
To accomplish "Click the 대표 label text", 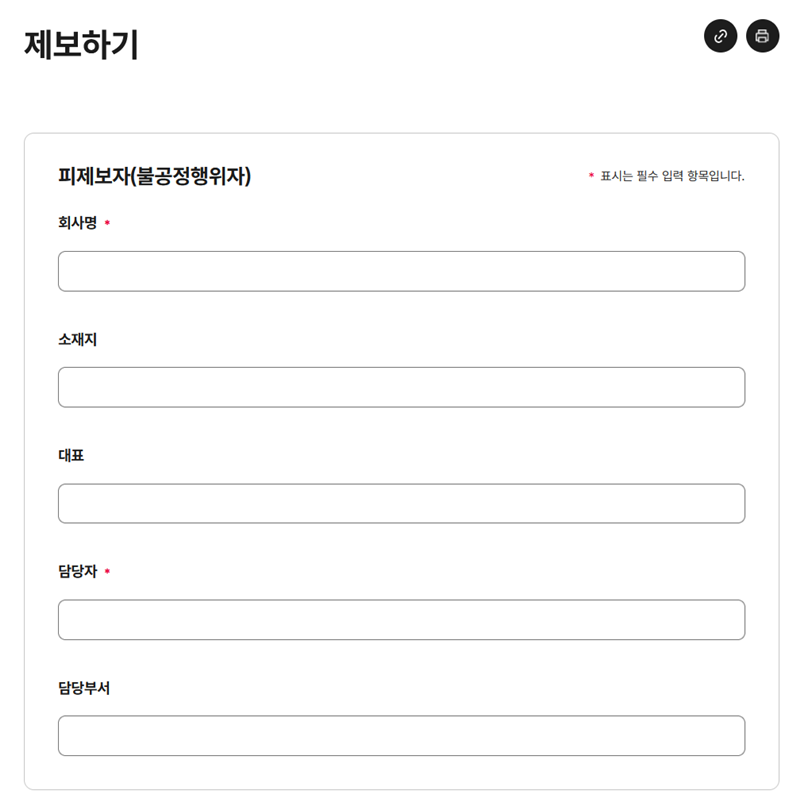I will pyautogui.click(x=71, y=455).
